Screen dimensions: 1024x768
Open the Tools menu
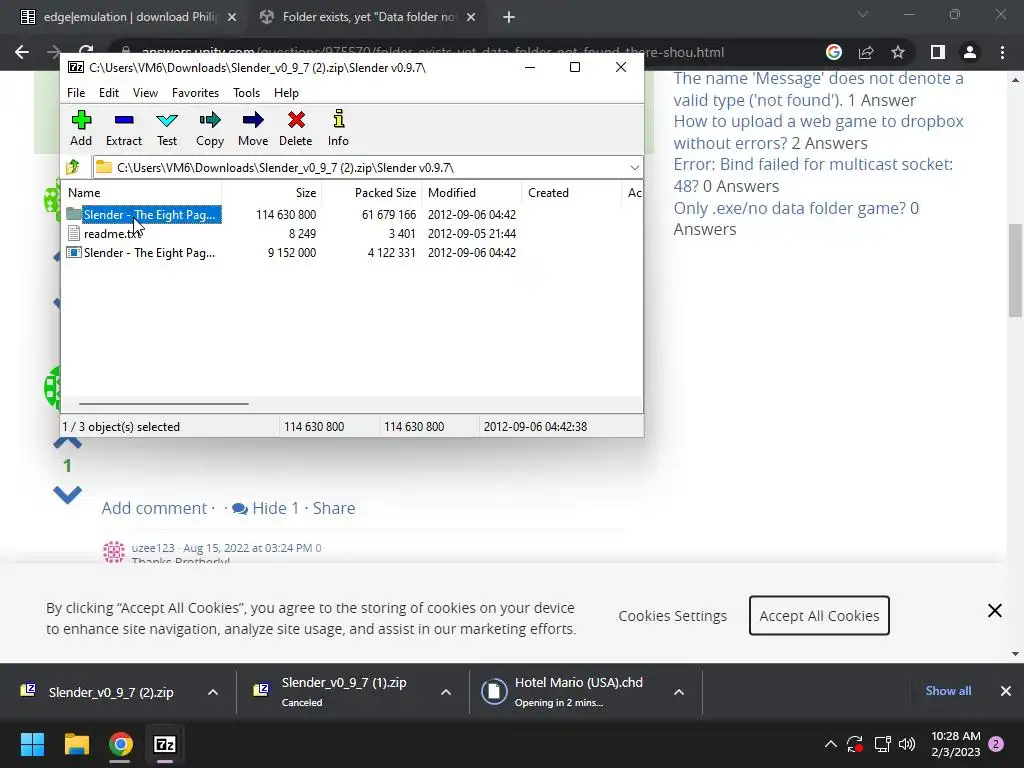click(x=246, y=93)
